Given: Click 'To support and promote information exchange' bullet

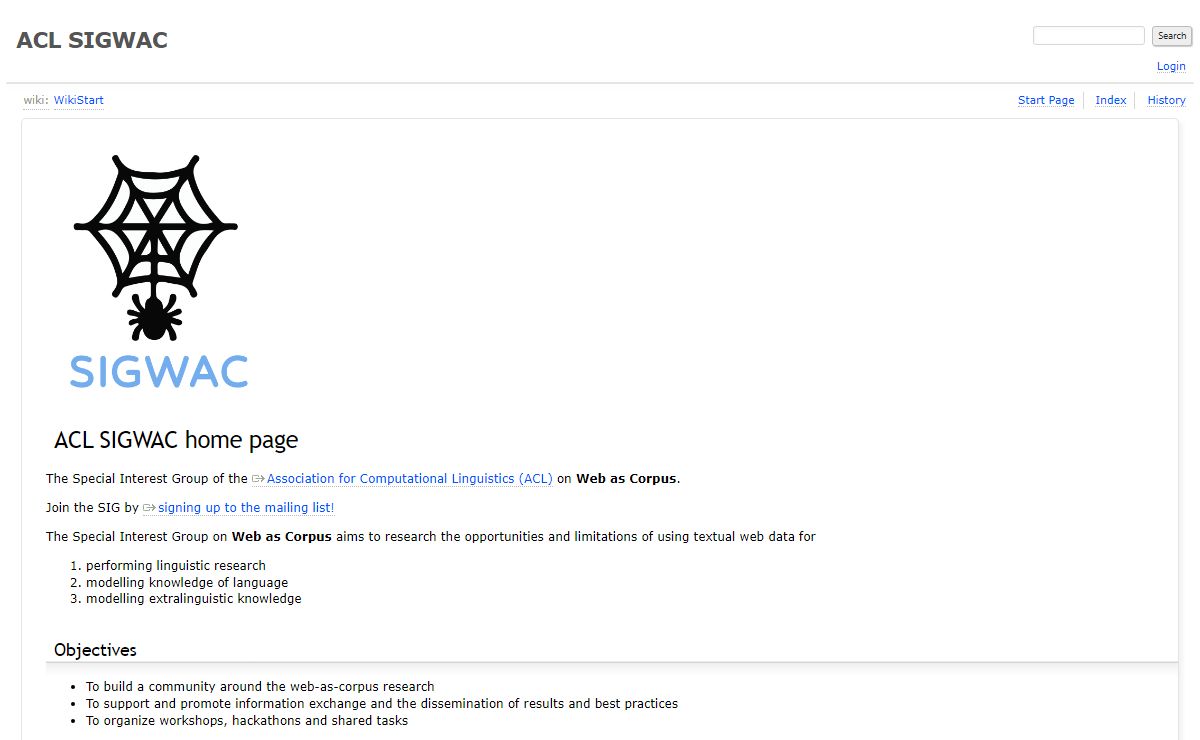Looking at the screenshot, I should 382,704.
